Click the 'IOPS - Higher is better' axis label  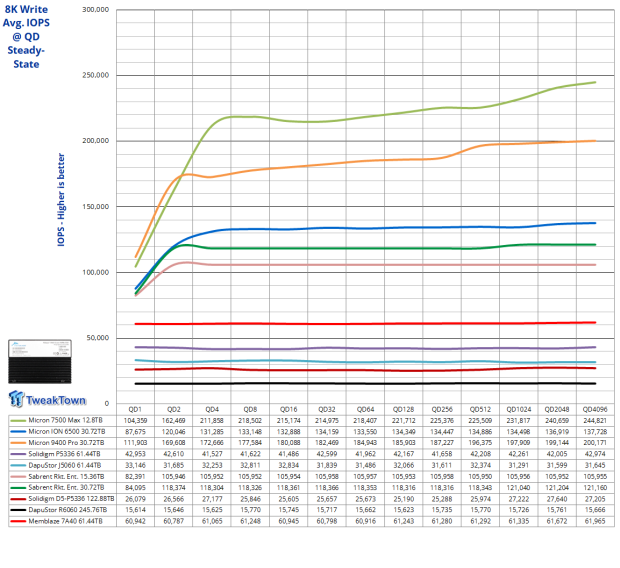[61, 200]
